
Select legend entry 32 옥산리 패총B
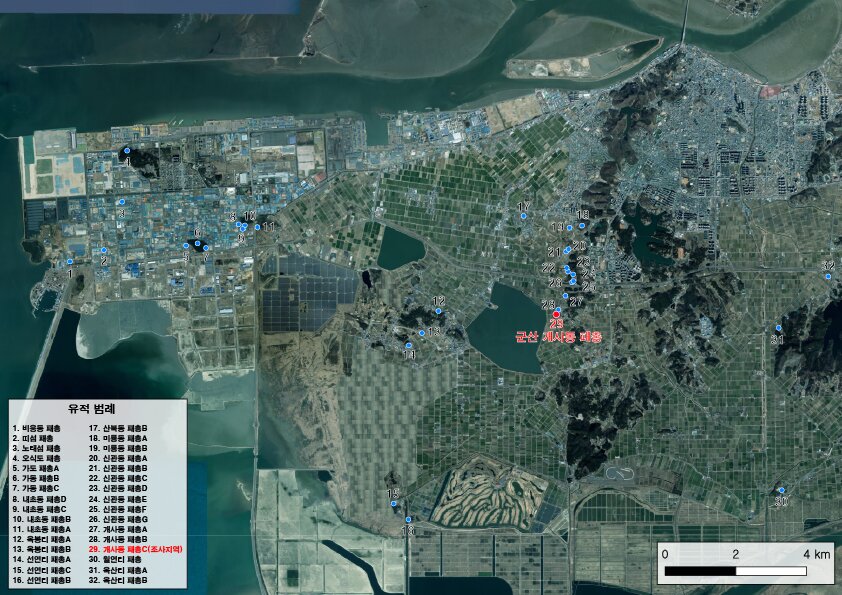click(118, 580)
